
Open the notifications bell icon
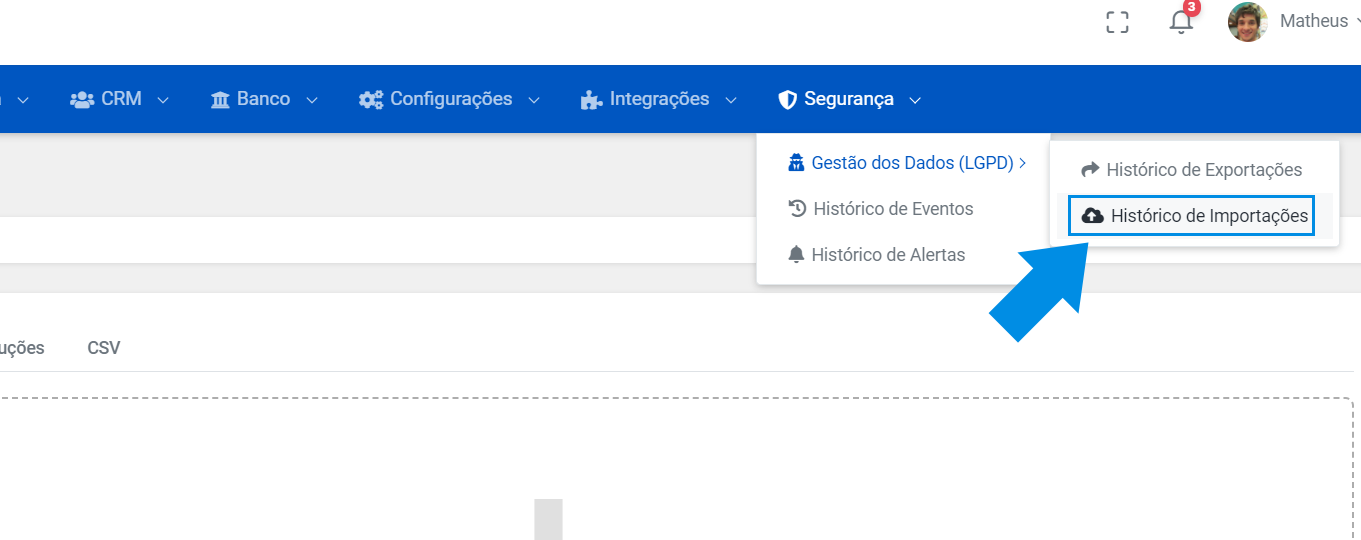(x=1182, y=22)
